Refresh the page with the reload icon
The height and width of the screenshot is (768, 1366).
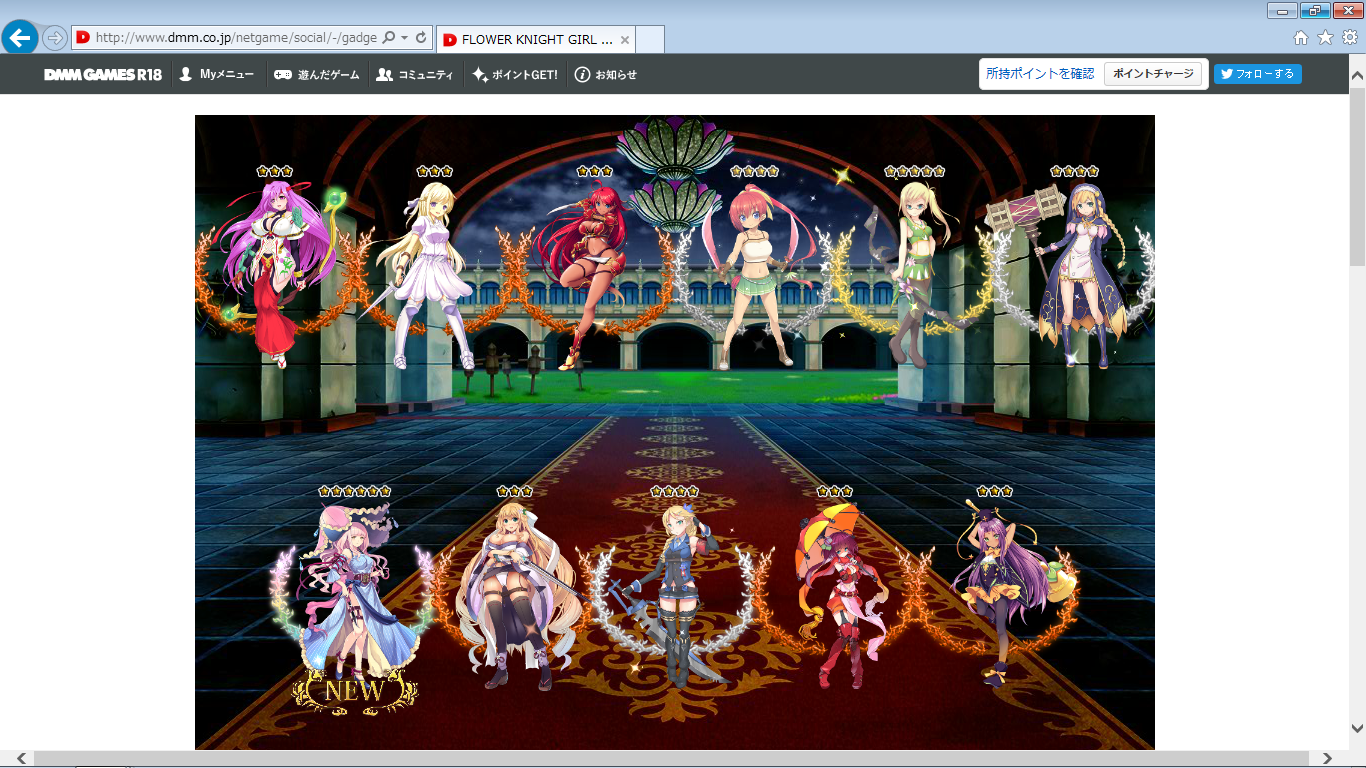(x=421, y=38)
